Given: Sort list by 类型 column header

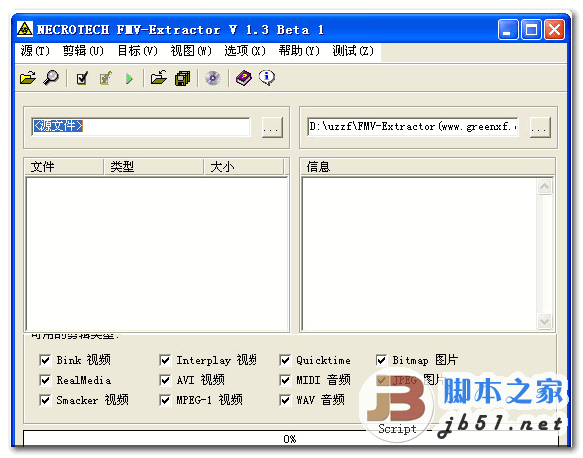Looking at the screenshot, I should click(154, 167).
